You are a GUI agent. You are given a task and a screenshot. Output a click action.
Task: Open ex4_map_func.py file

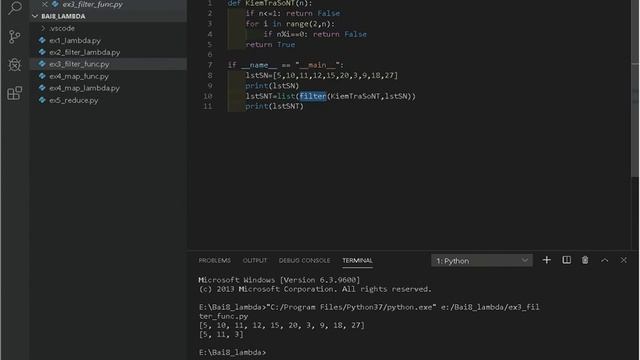coord(79,76)
